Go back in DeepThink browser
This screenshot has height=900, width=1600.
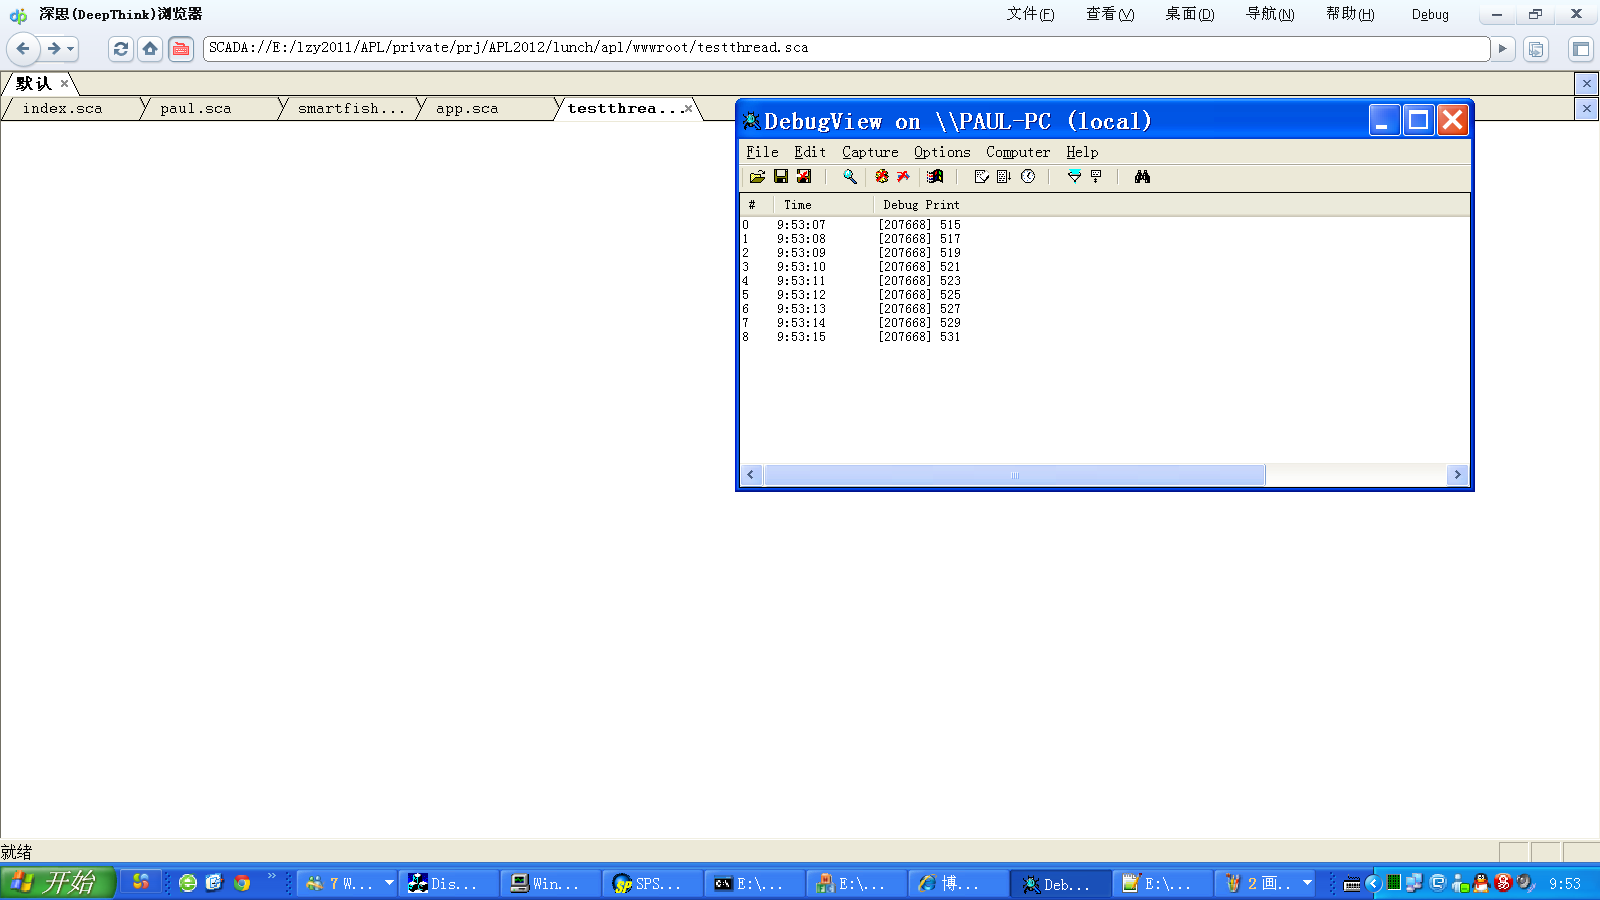pyautogui.click(x=23, y=48)
